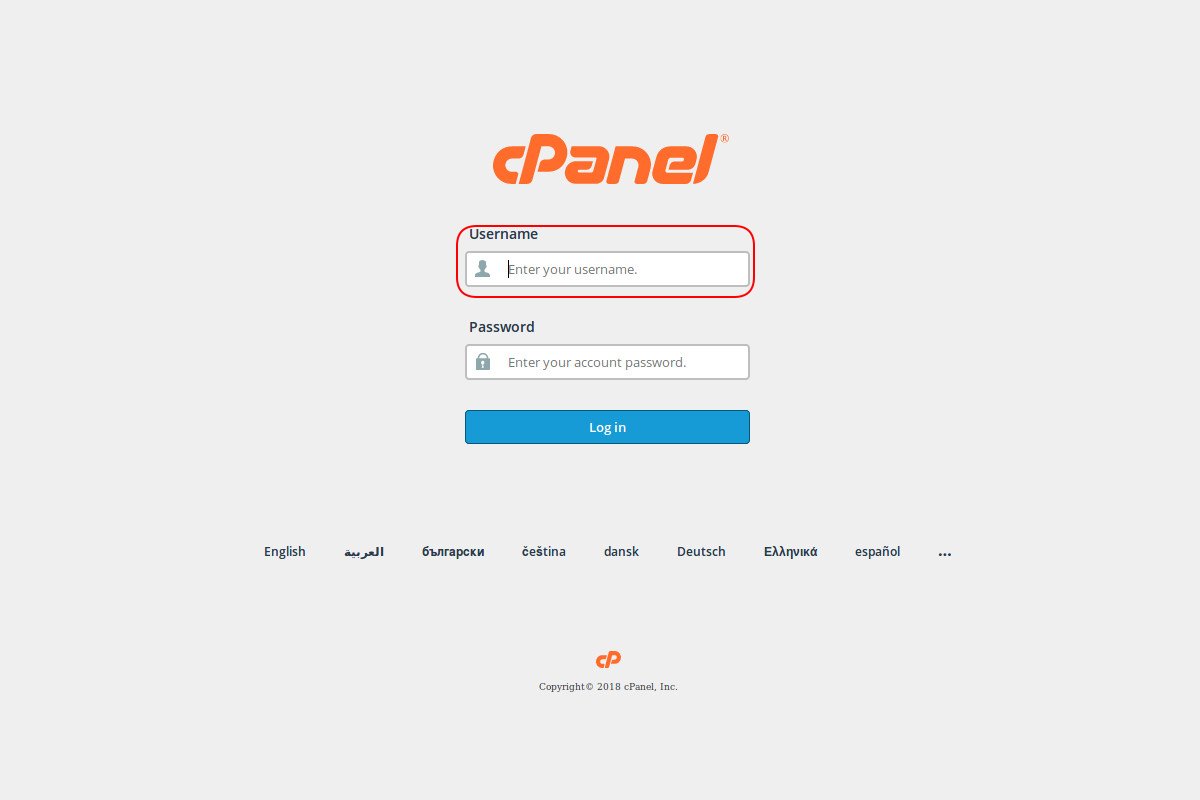
Task: Switch language to español
Action: tap(877, 552)
